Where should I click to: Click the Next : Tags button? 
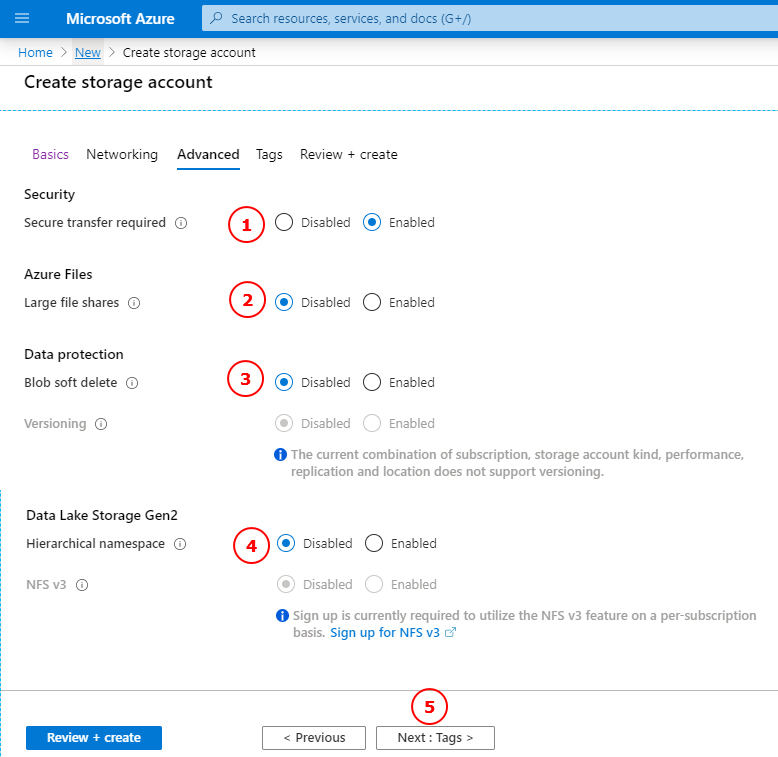435,738
